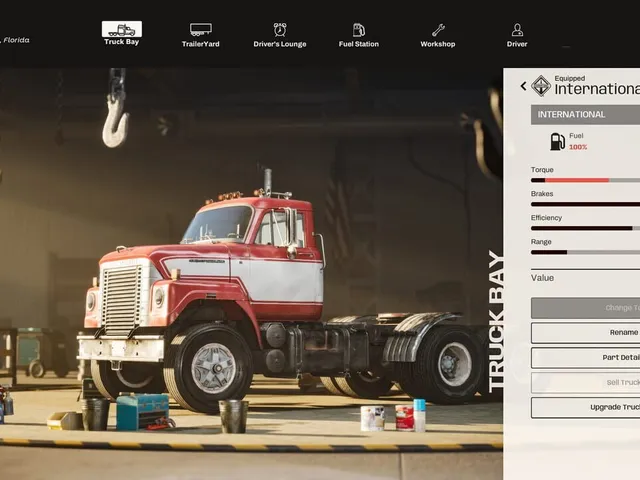Click the '100%' fuel value
The height and width of the screenshot is (480, 640).
pos(578,147)
